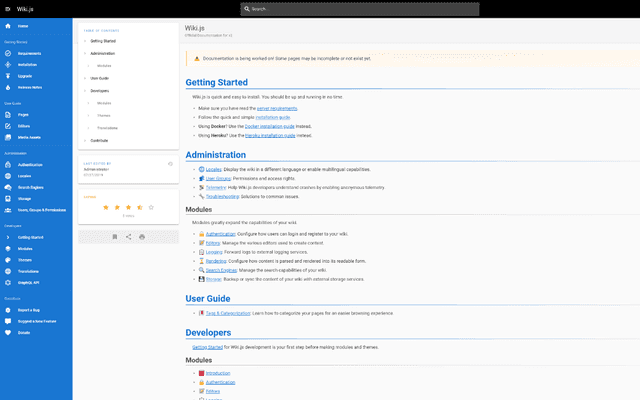
Task: Click Wiki.js logo text in top bar
Action: (25, 9)
